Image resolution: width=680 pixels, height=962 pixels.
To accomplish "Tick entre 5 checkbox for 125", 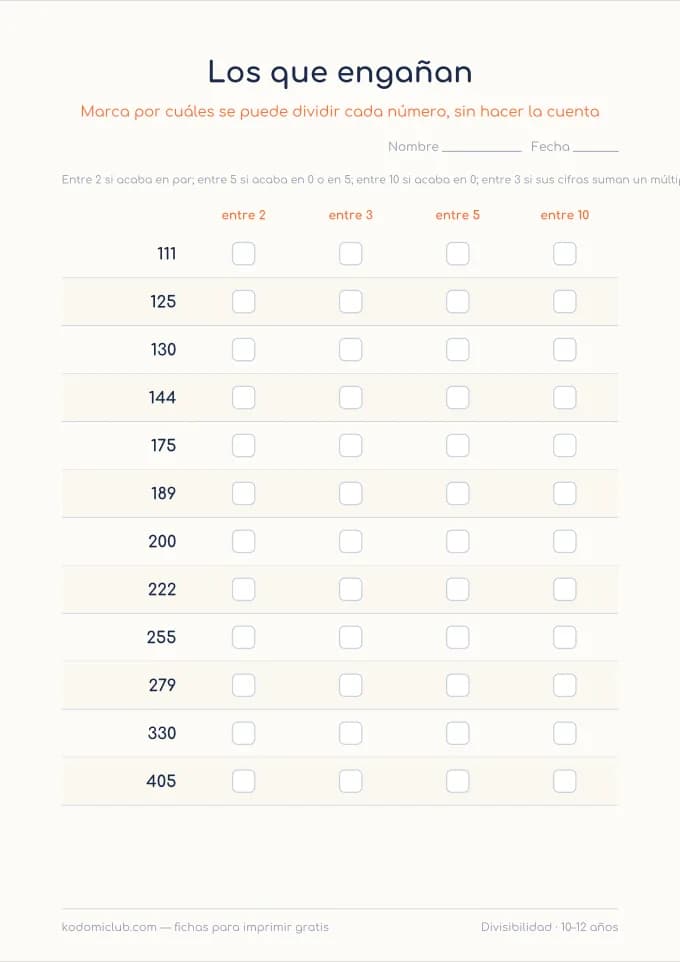I will (x=458, y=301).
